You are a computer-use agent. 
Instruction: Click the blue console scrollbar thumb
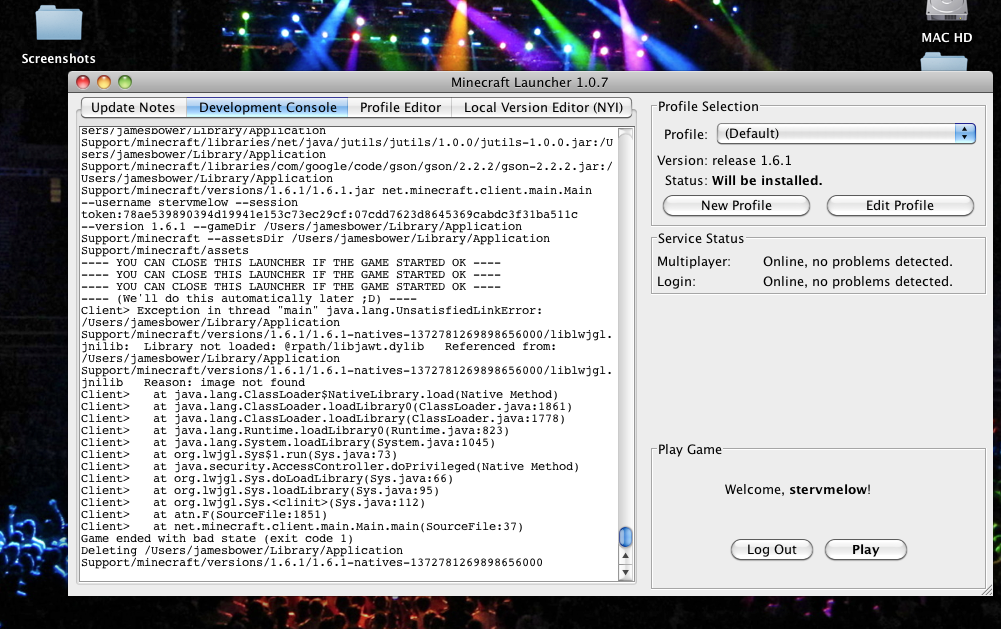tap(625, 537)
